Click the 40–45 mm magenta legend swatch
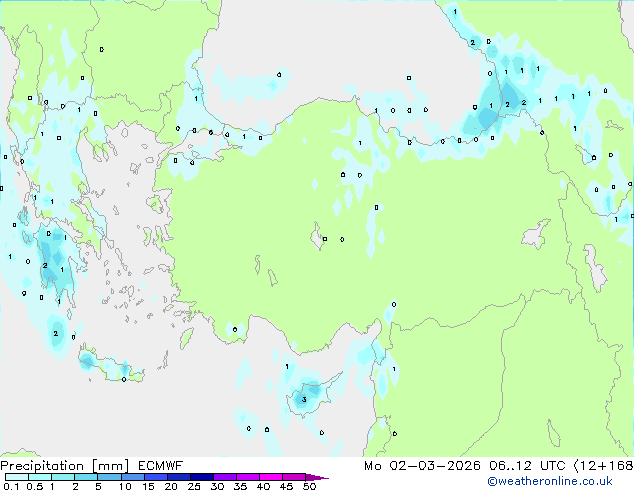Screen dimensions: 634x490 pos(271,477)
